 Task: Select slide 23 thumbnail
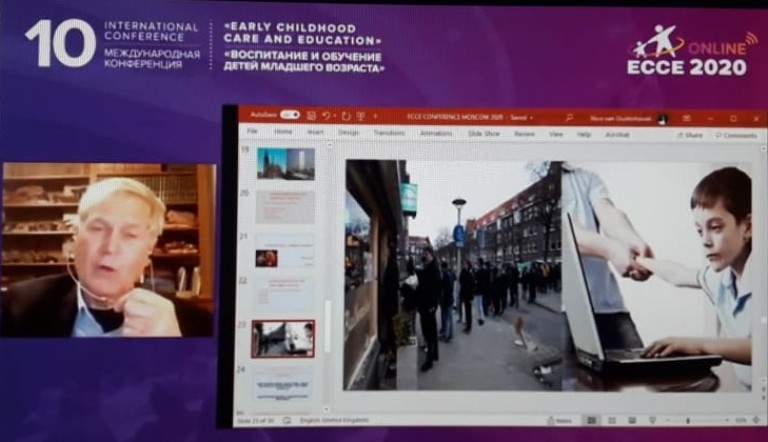point(283,339)
